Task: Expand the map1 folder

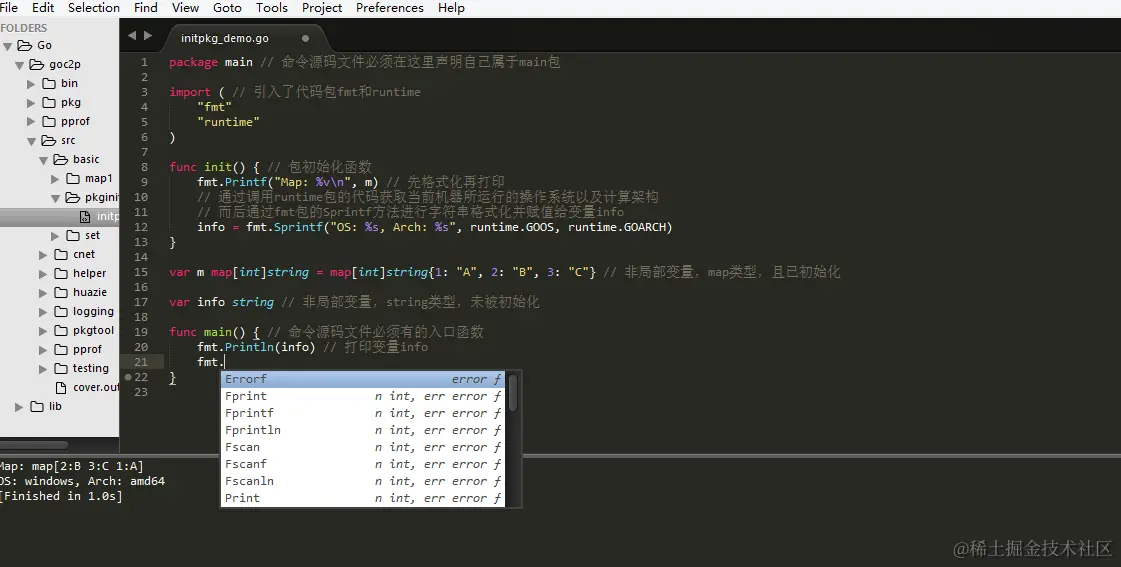Action: point(55,179)
